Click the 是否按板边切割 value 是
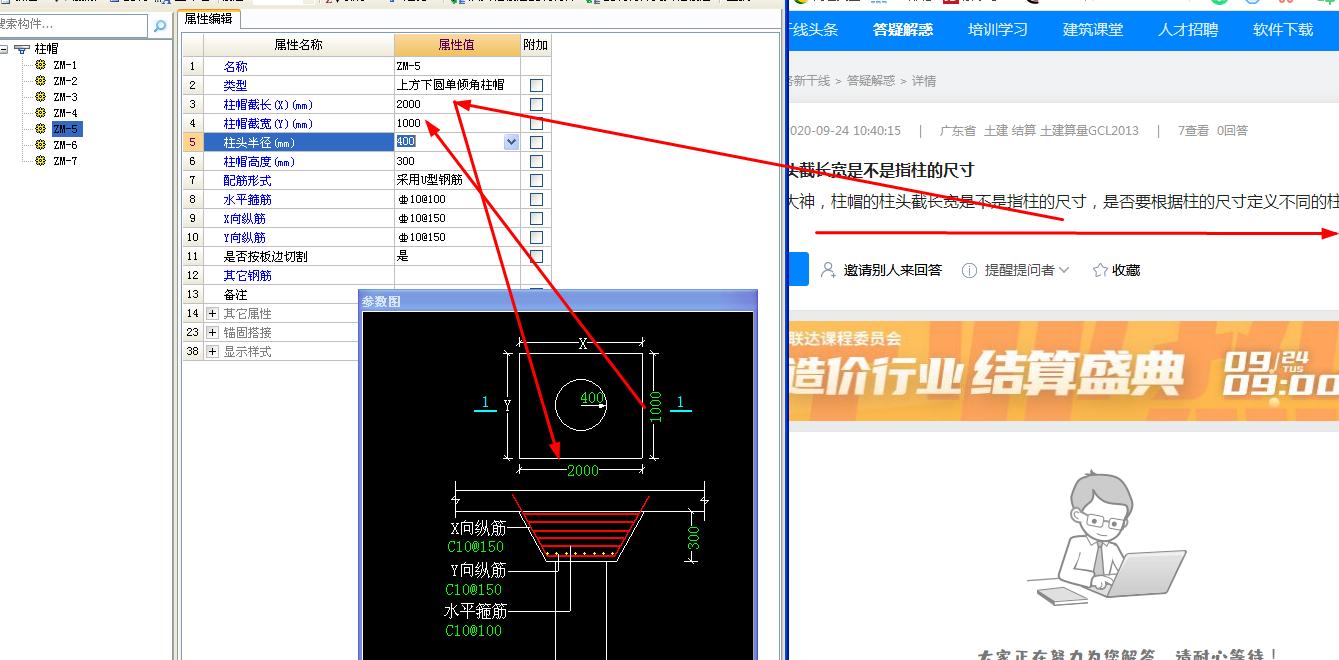 click(457, 256)
